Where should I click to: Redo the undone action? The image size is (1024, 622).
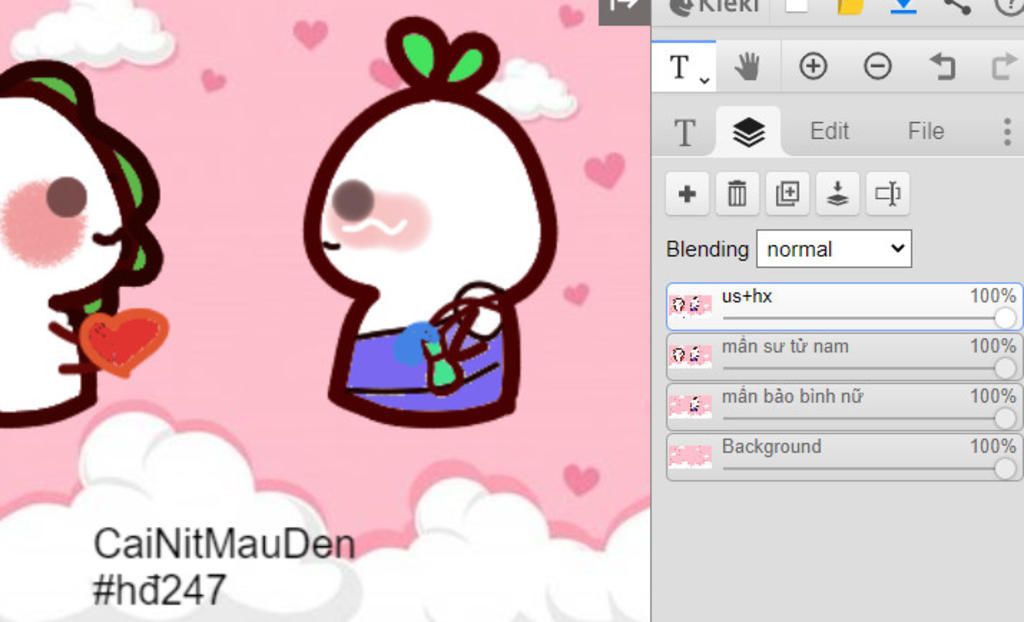pos(1004,67)
